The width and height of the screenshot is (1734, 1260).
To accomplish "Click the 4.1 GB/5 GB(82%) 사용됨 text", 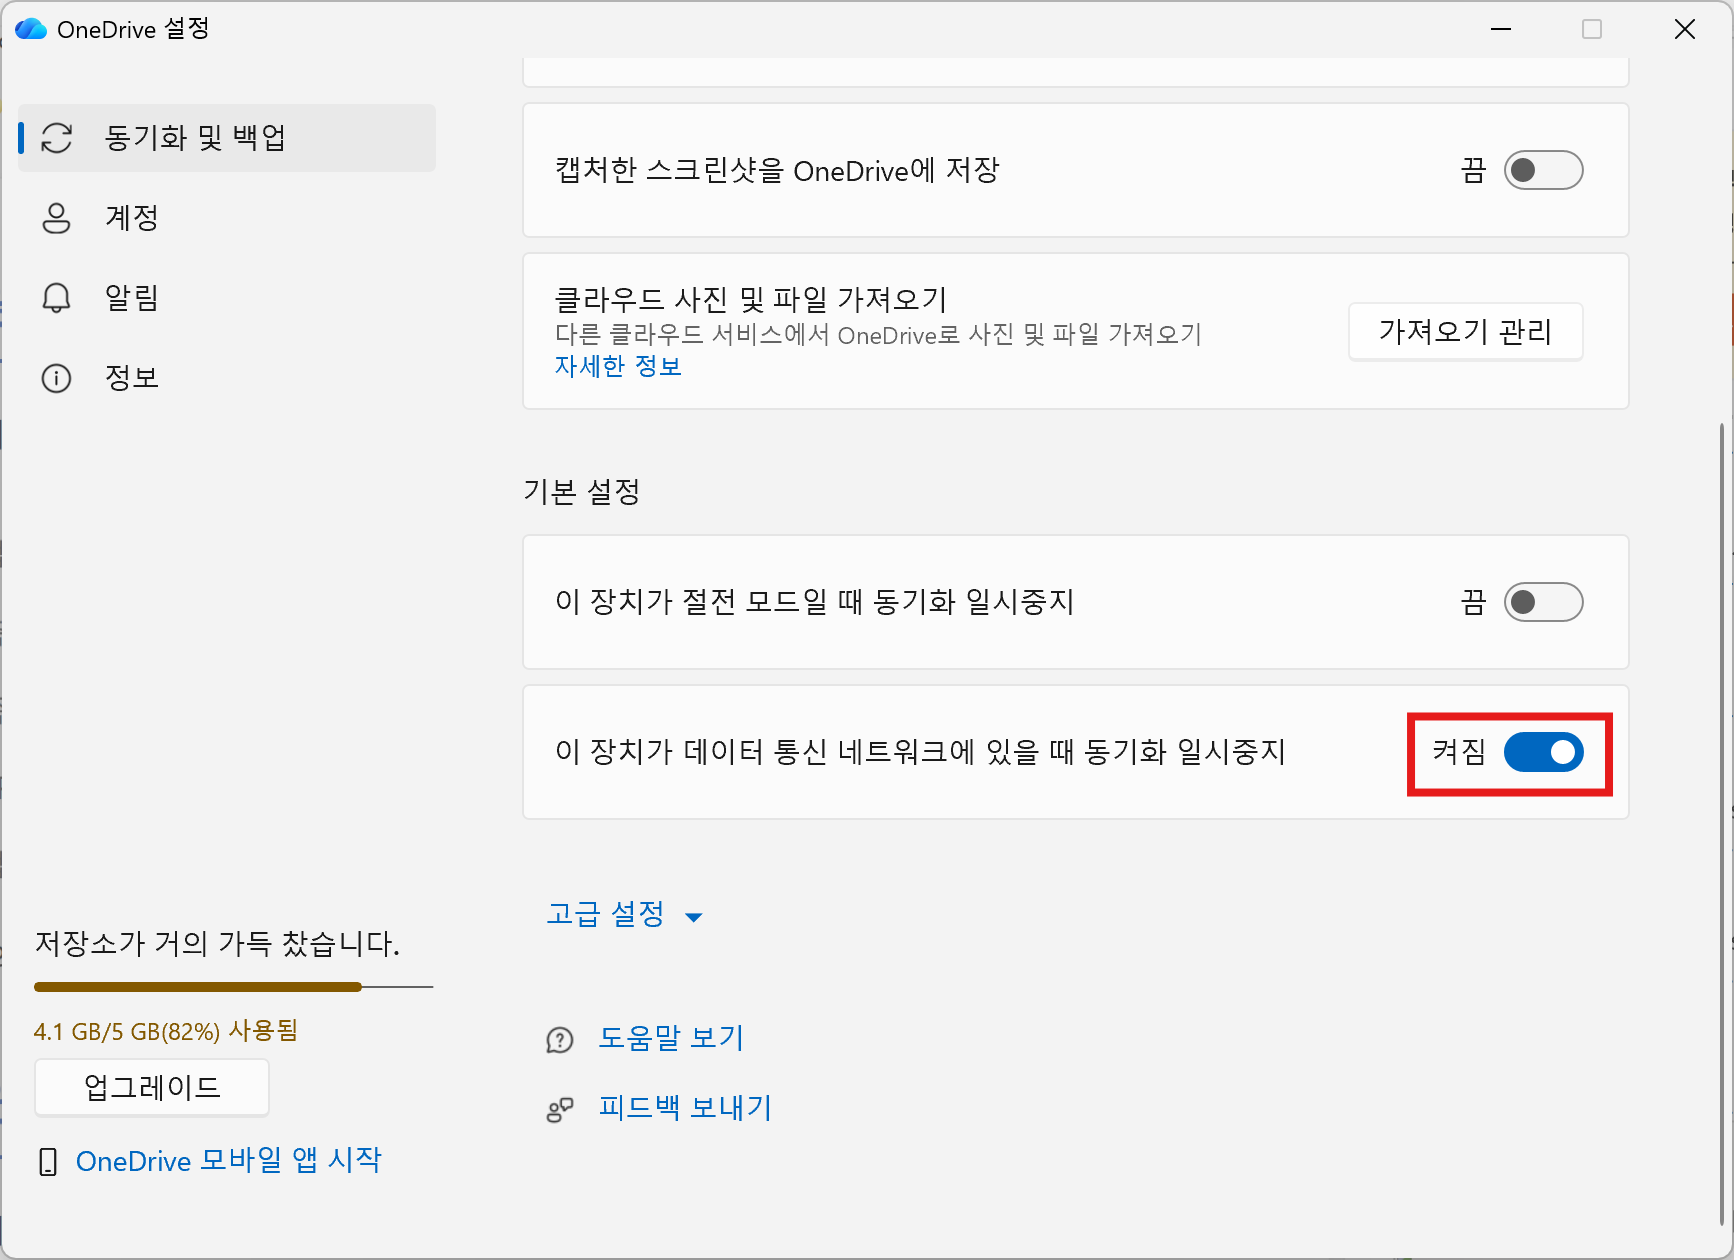I will (x=166, y=1031).
